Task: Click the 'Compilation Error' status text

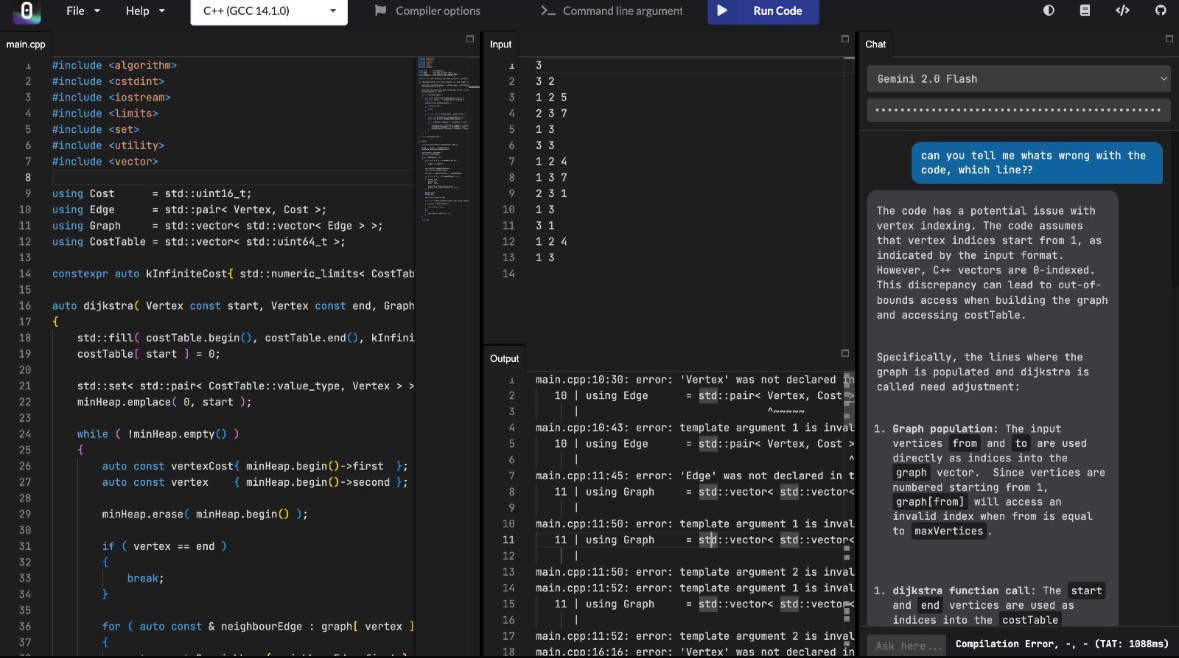Action: [1062, 644]
